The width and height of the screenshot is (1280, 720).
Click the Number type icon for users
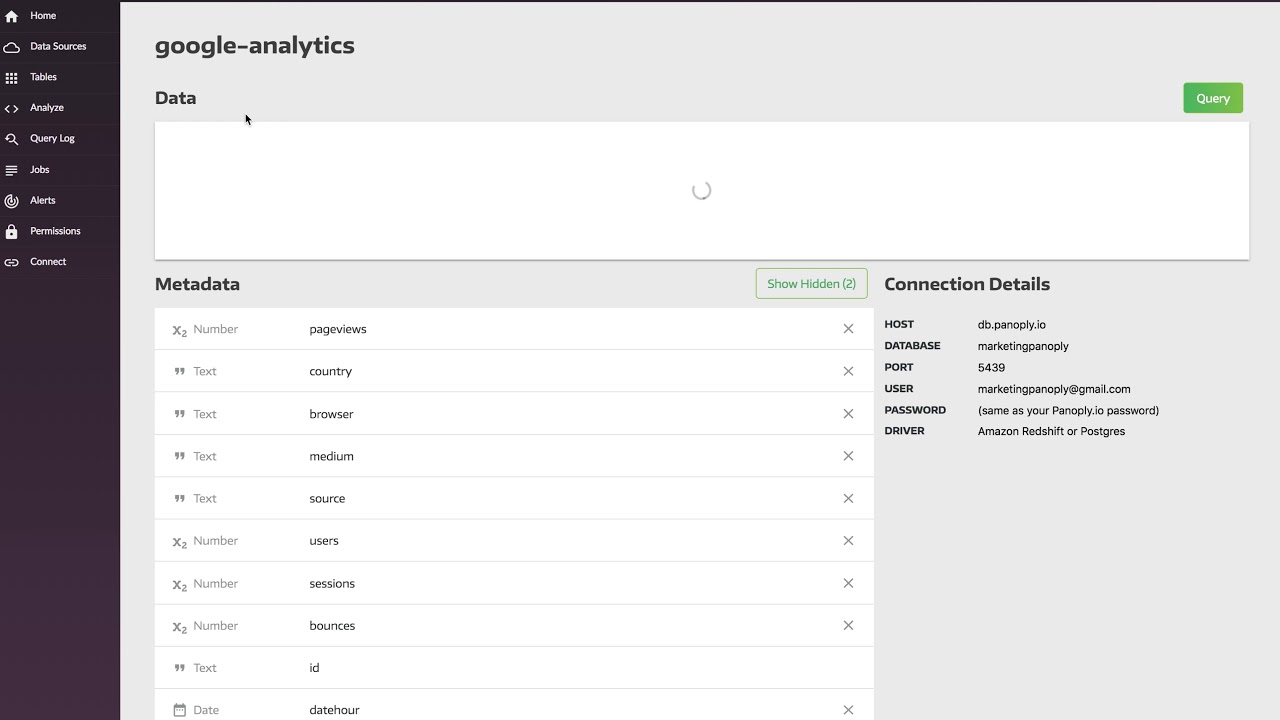click(180, 542)
